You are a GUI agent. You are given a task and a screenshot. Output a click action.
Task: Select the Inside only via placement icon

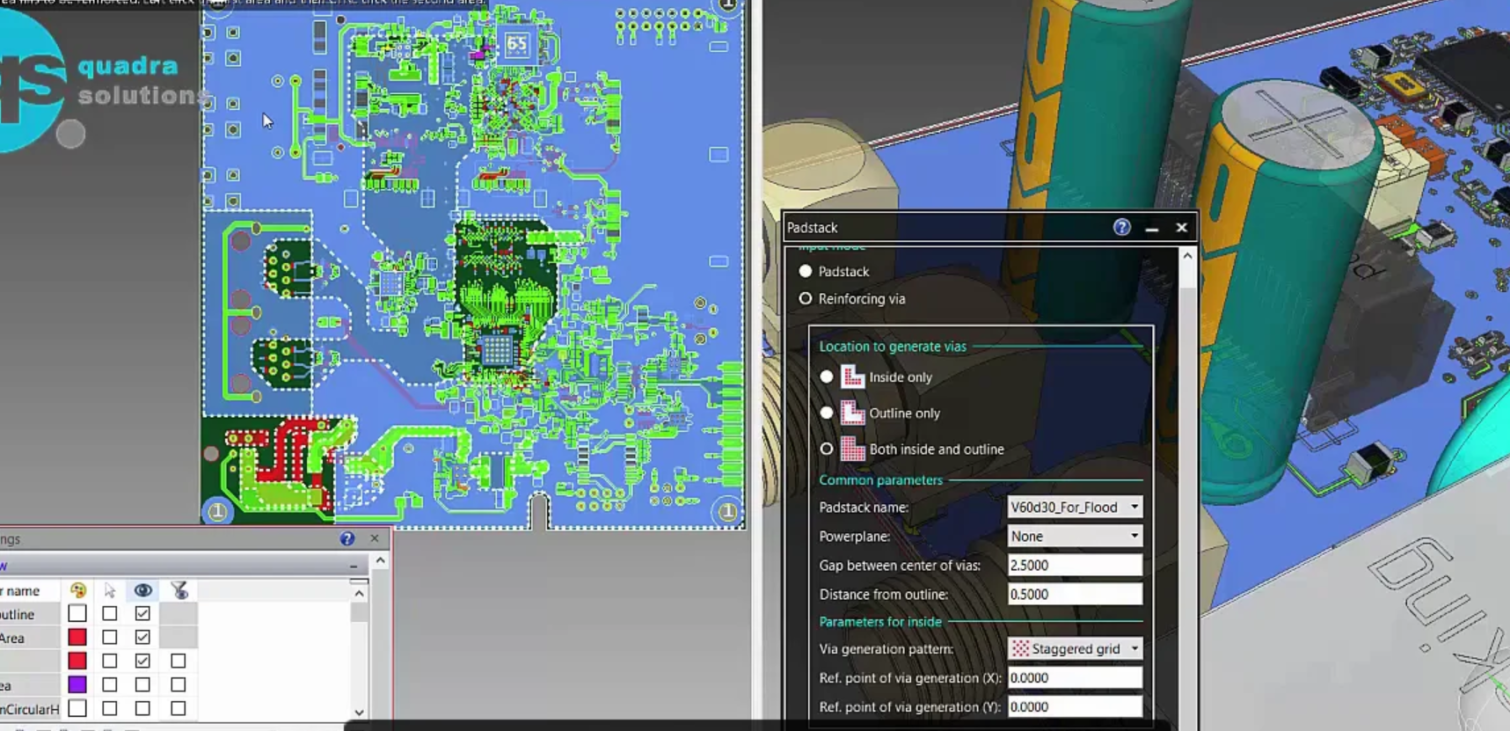pyautogui.click(x=852, y=377)
